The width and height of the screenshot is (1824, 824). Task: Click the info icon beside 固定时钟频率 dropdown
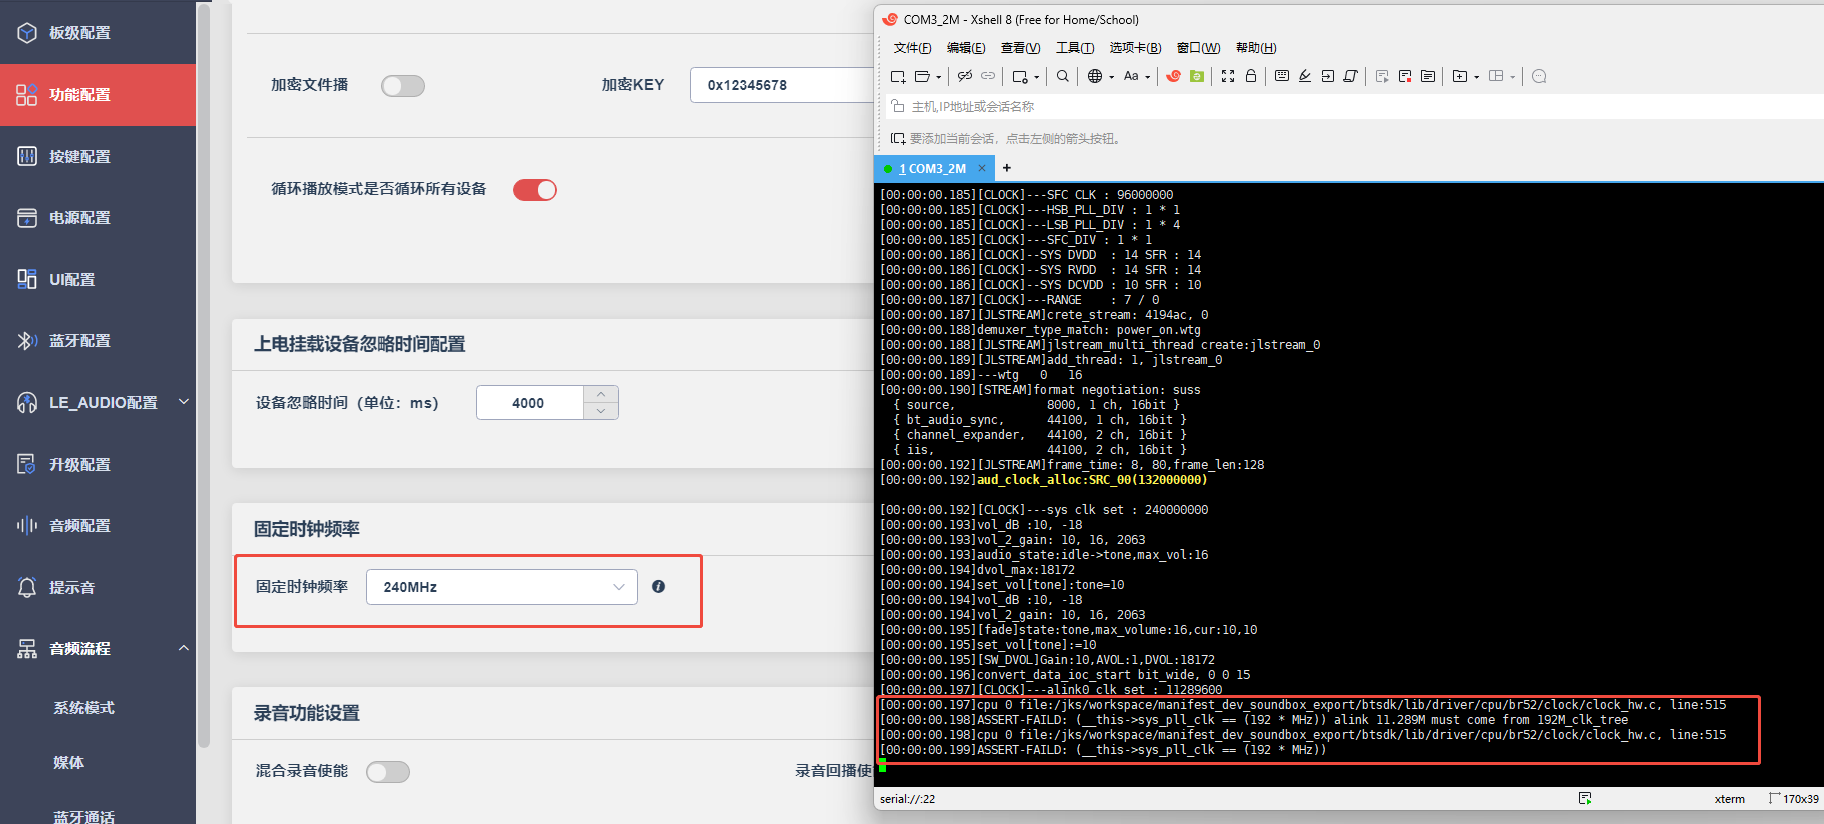pos(658,587)
